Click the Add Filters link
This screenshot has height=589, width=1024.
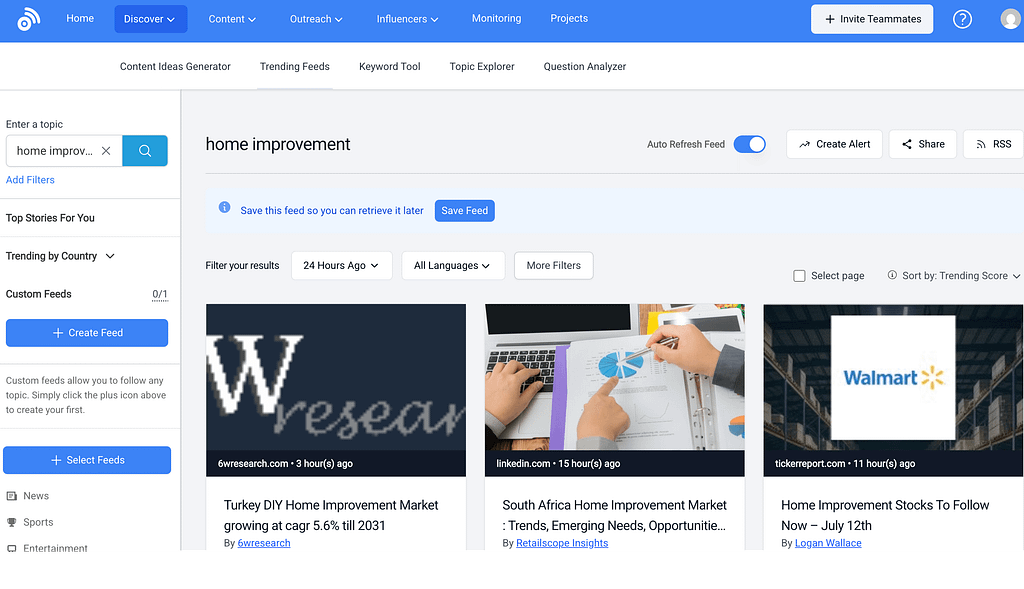(30, 180)
